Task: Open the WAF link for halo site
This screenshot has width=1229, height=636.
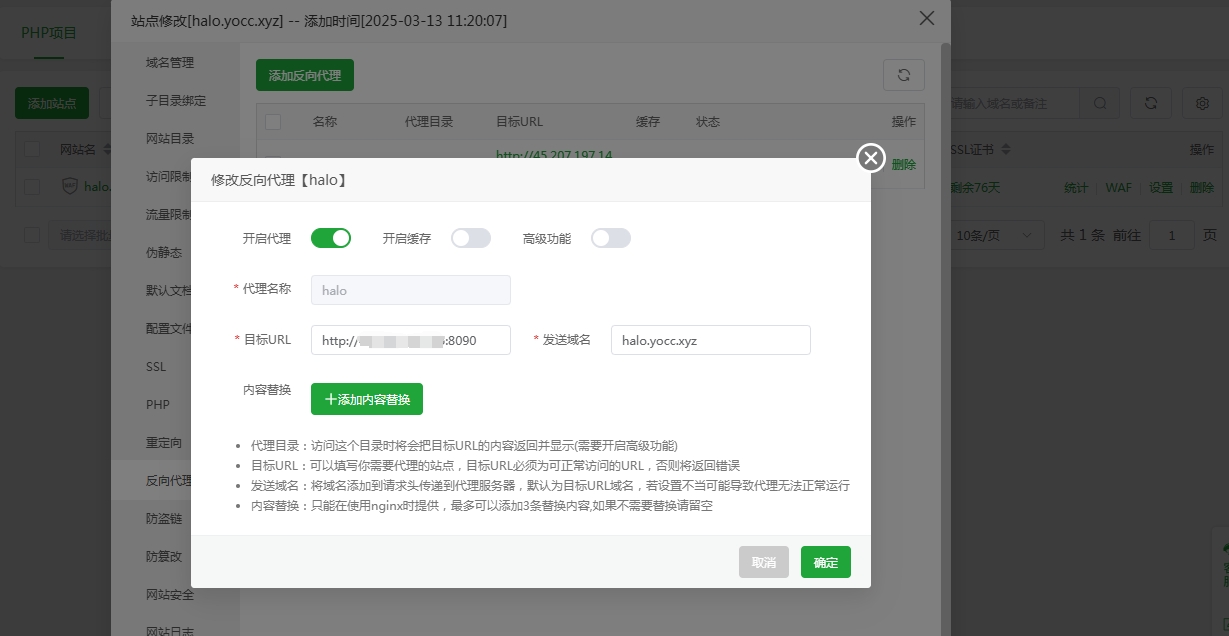Action: tap(1118, 187)
